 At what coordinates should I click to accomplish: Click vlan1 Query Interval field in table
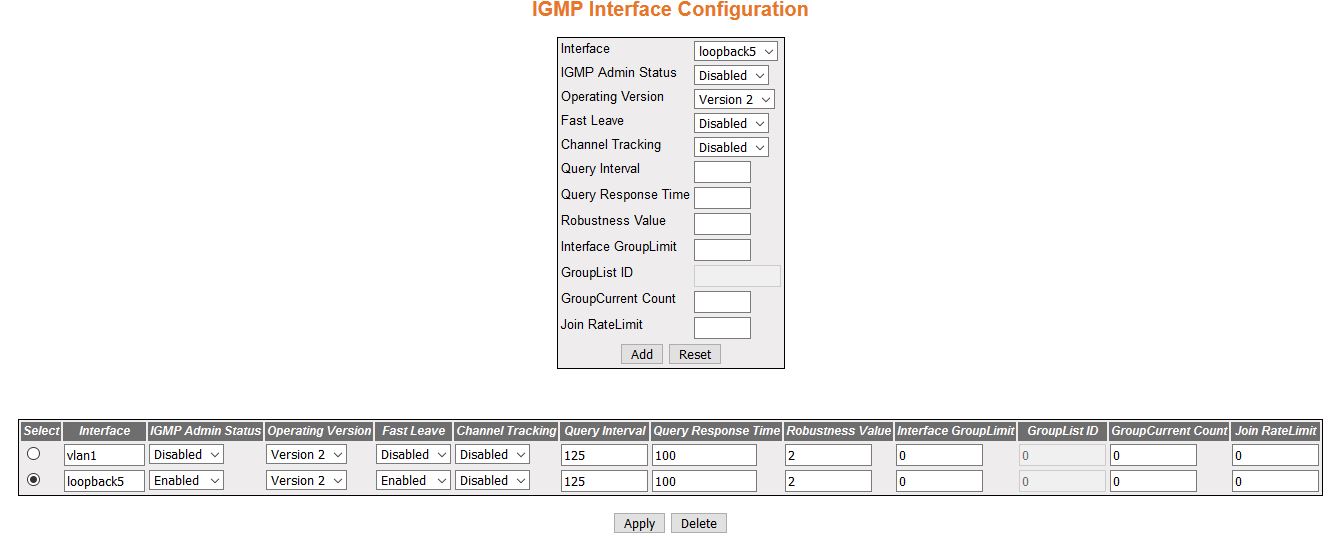tap(603, 455)
